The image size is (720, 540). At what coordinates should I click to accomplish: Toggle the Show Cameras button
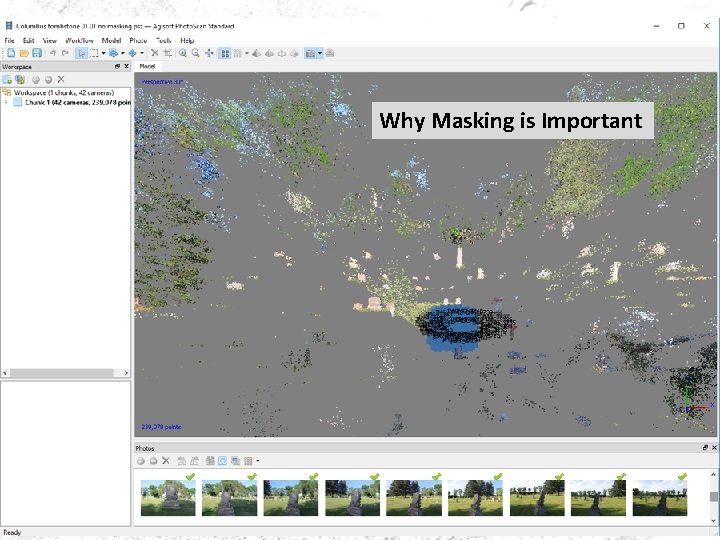click(310, 53)
